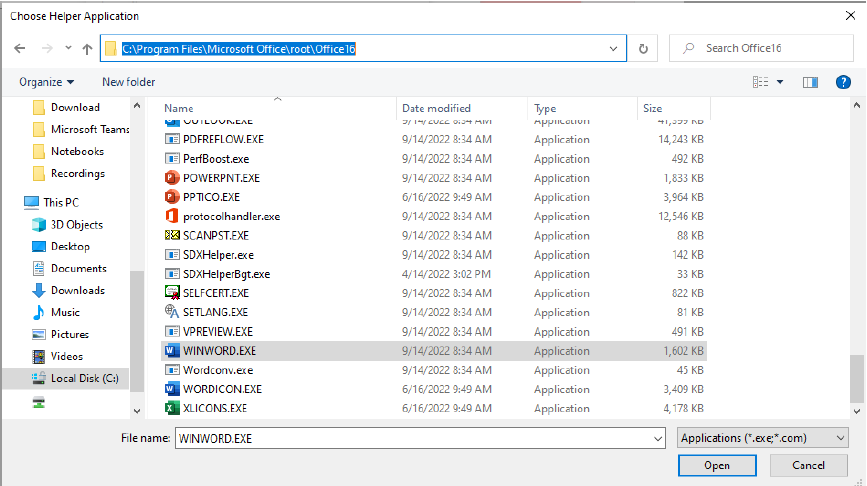
Task: Select the SCANPST.EXE icon
Action: (172, 236)
